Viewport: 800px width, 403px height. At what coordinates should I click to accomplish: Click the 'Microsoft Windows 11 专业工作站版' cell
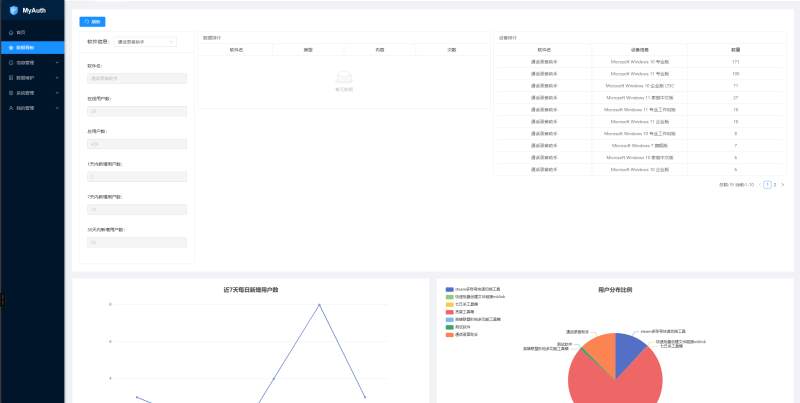(640, 110)
